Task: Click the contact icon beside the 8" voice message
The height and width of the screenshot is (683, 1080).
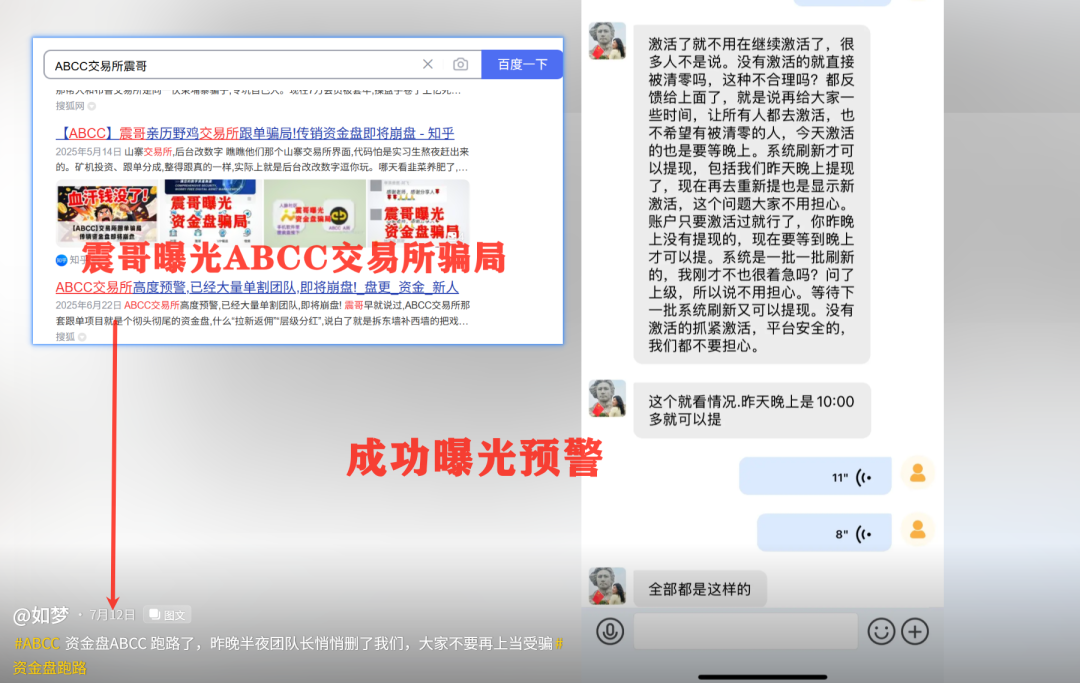Action: [x=917, y=532]
